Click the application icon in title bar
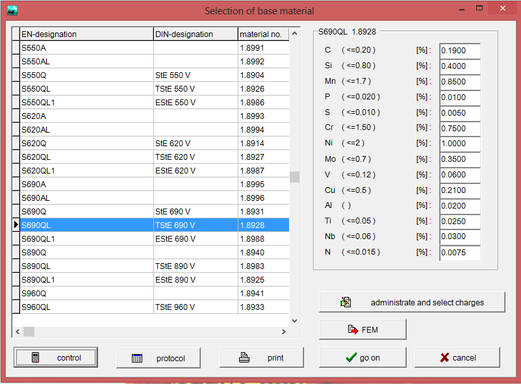Viewport: 521px width, 384px height. [x=12, y=11]
